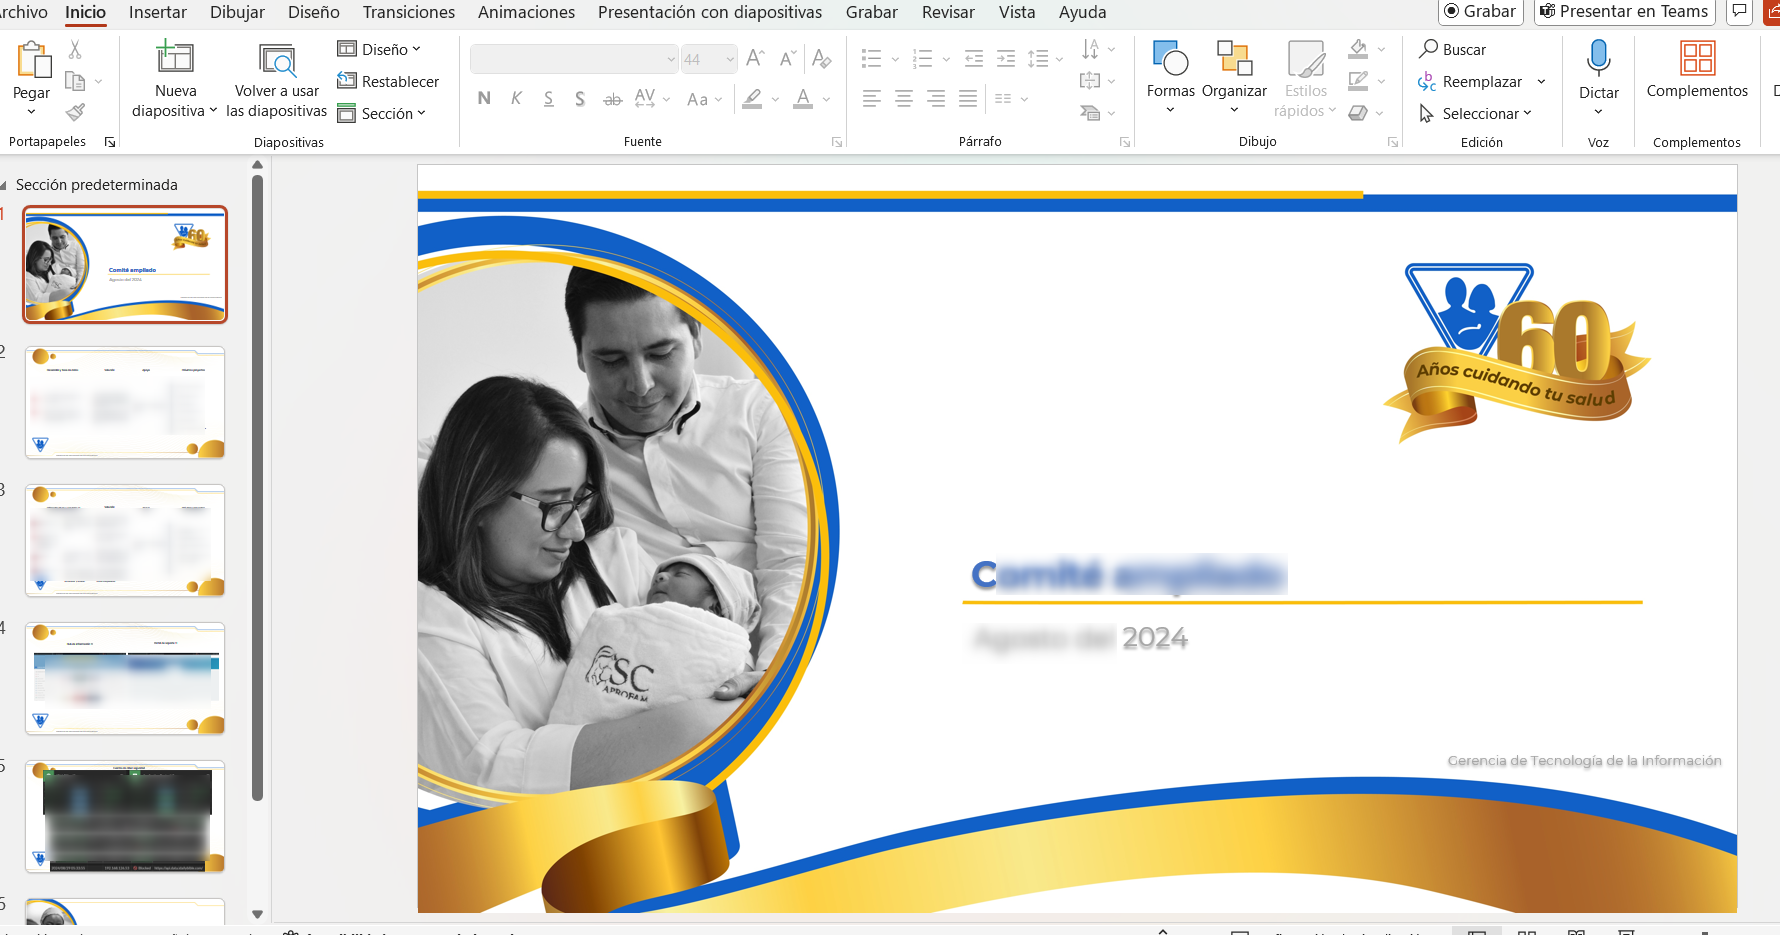The width and height of the screenshot is (1780, 935).
Task: Open the Sección dropdown
Action: pos(381,113)
